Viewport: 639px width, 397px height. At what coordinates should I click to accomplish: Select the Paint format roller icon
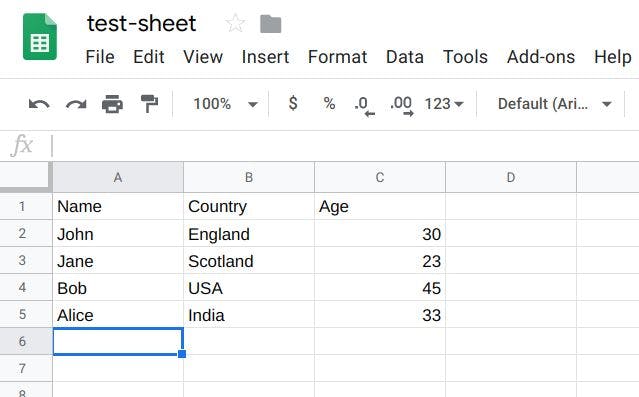(149, 104)
